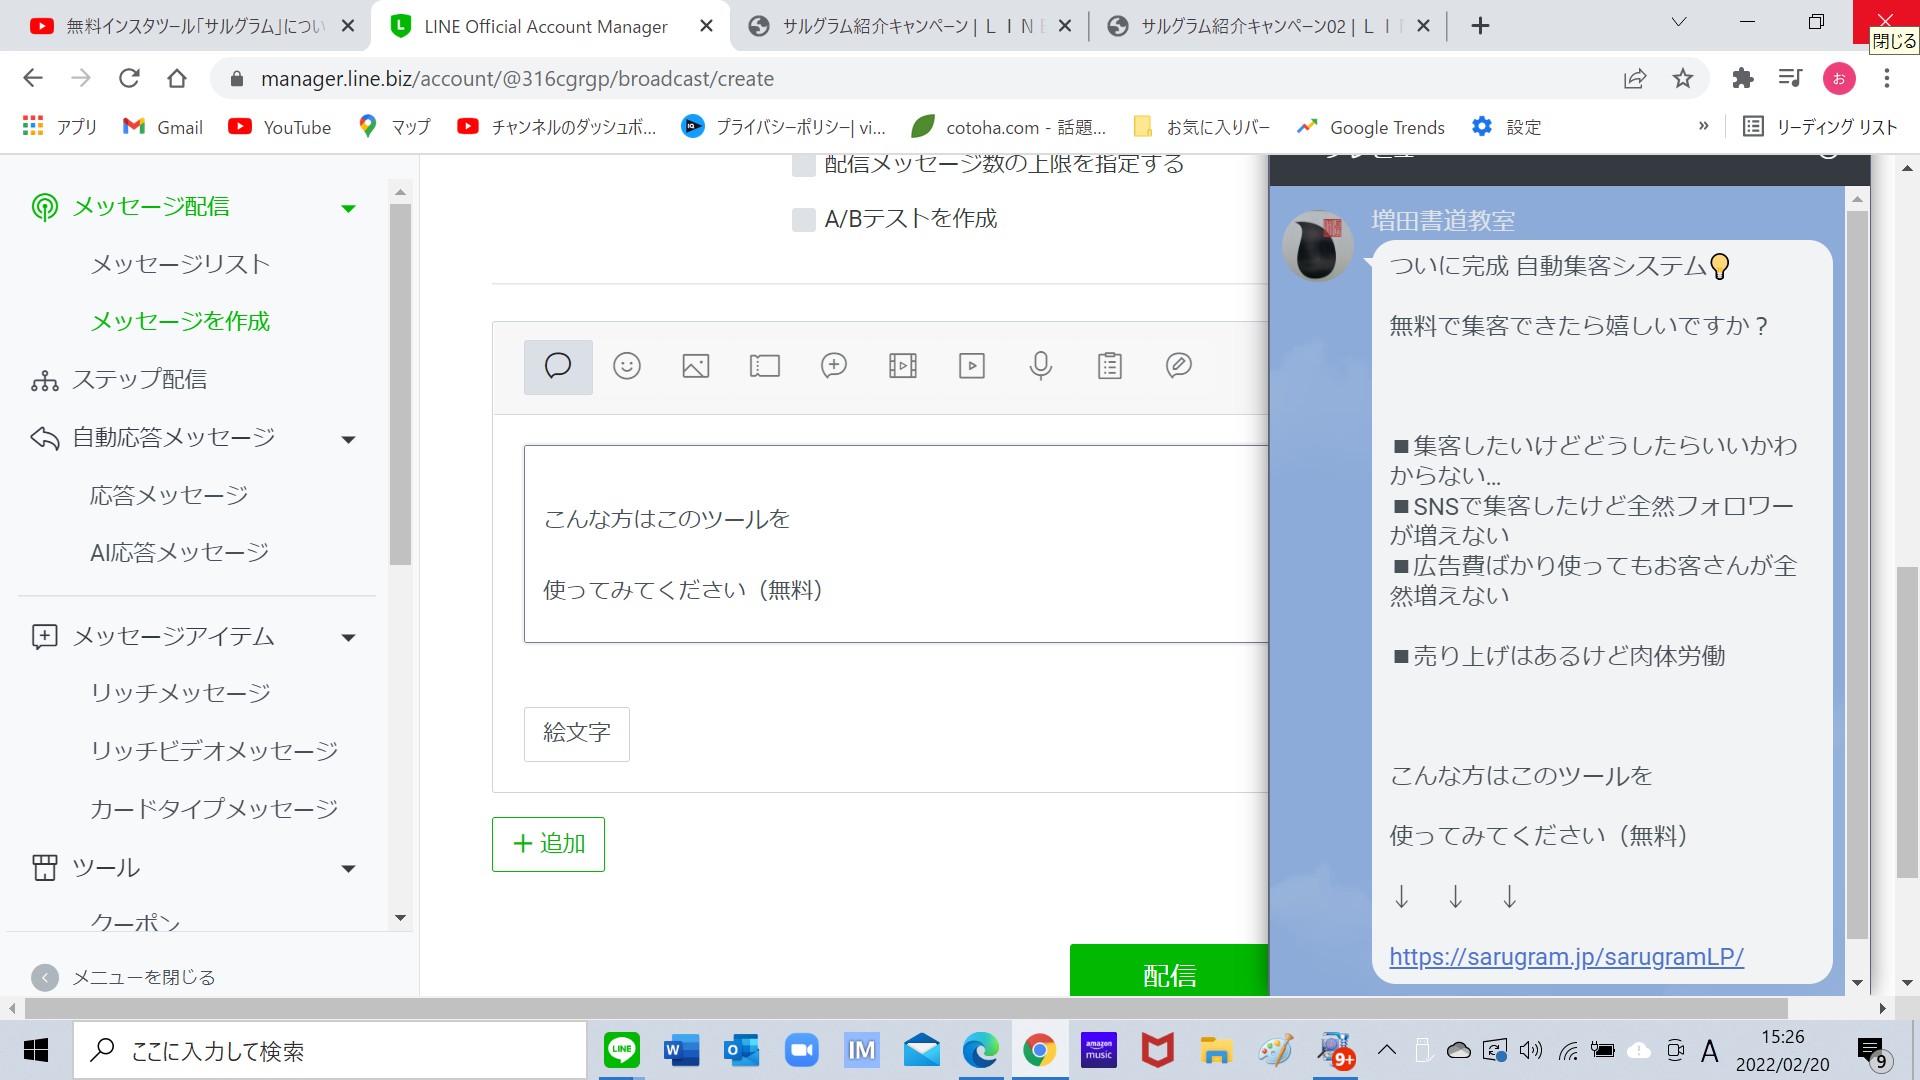Click the 追加 add message button
This screenshot has width=1920, height=1080.
(548, 844)
